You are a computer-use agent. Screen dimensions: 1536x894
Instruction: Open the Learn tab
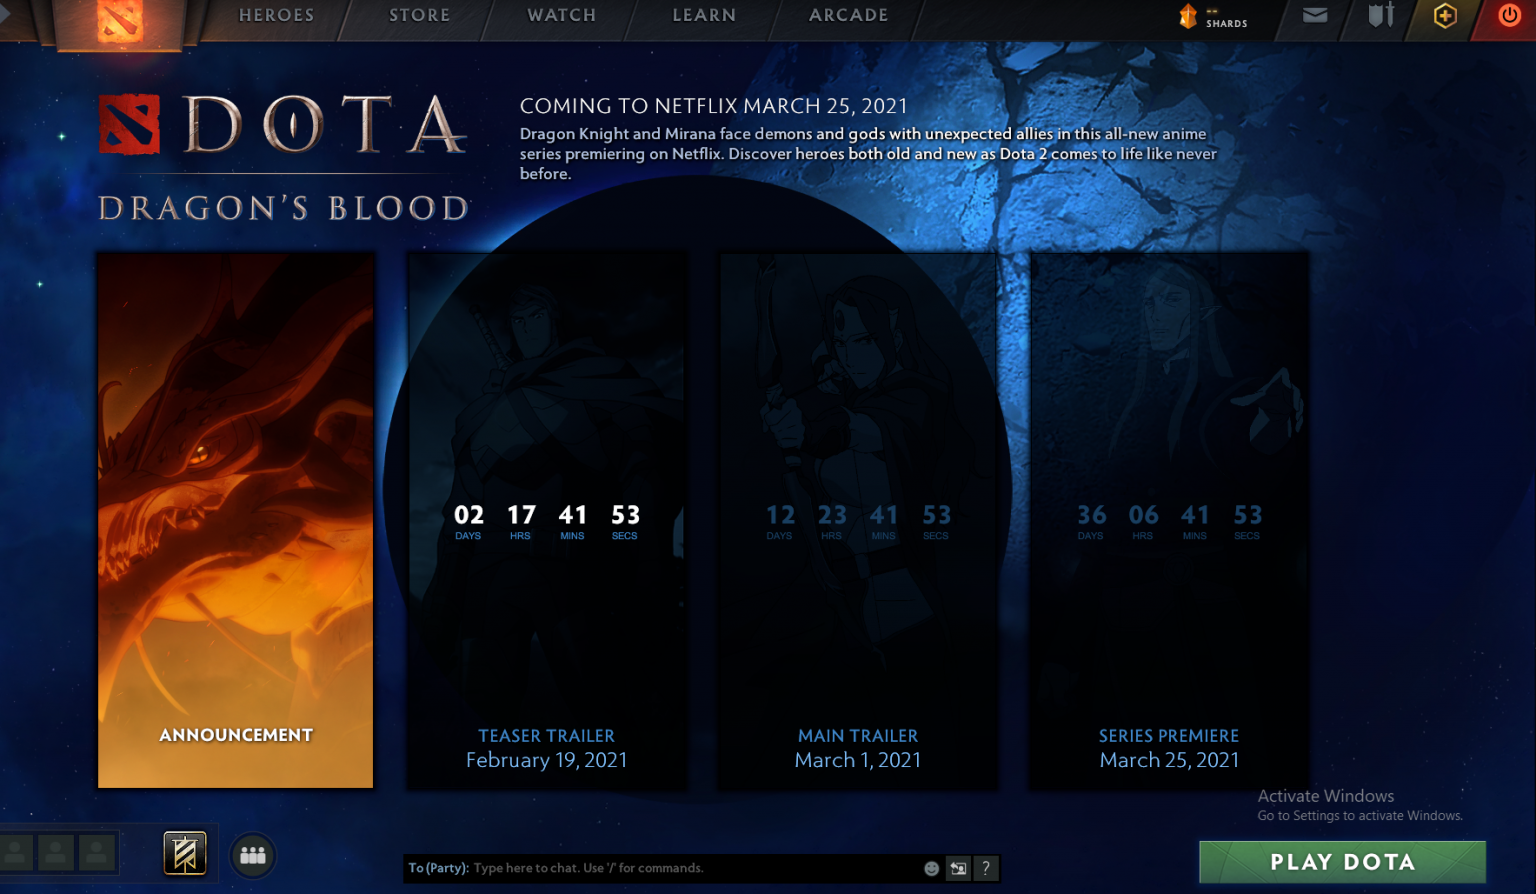click(704, 15)
